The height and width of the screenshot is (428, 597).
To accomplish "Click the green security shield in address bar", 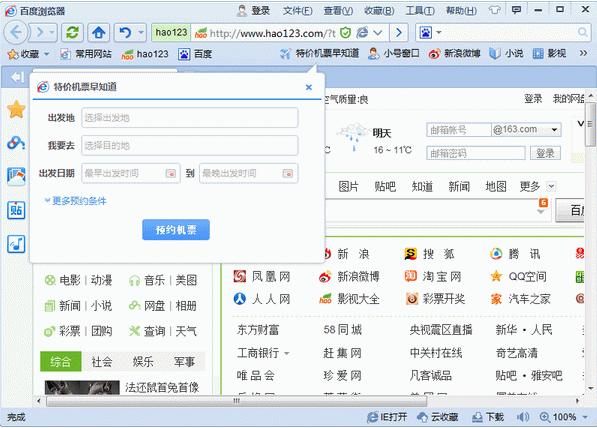I will point(345,33).
